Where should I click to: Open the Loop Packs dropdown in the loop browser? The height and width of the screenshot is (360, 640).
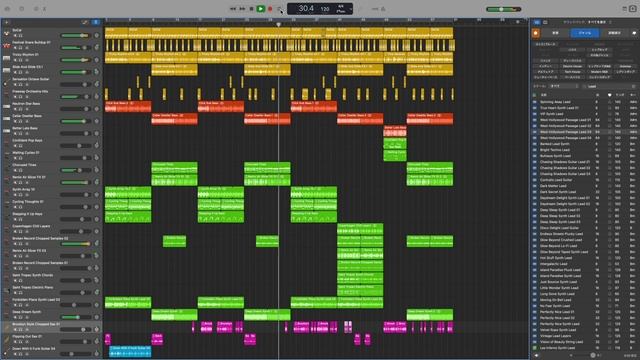pyautogui.click(x=587, y=22)
